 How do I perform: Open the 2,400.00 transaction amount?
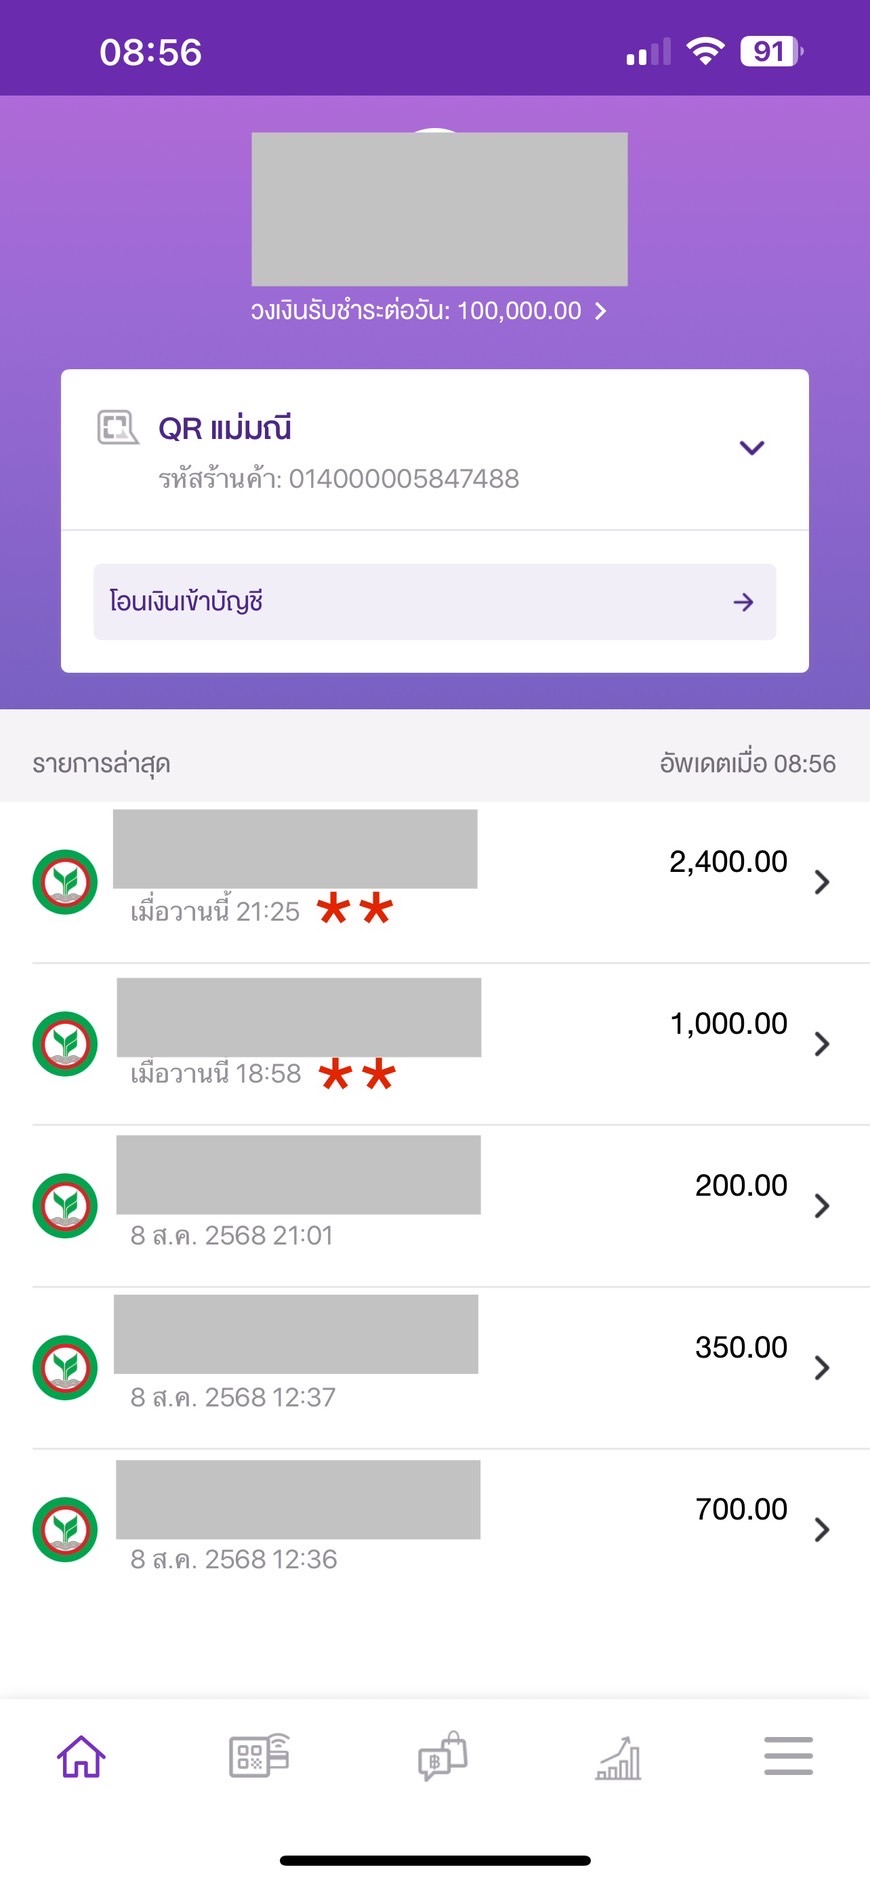(x=728, y=861)
